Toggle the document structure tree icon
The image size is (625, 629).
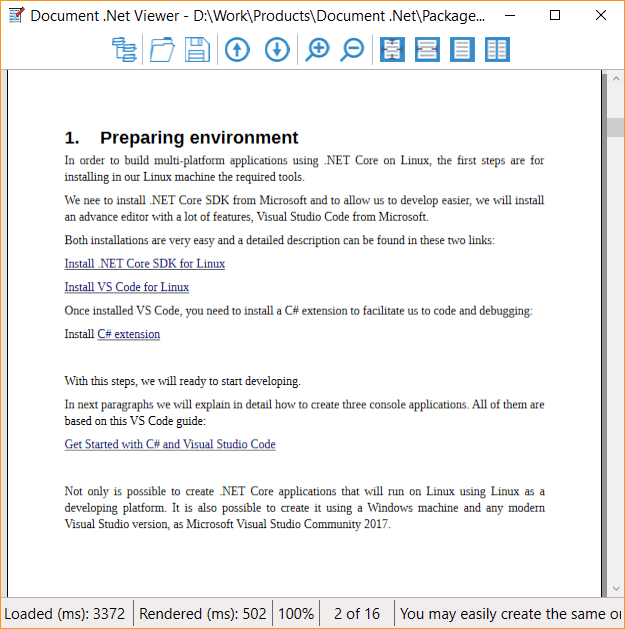124,49
